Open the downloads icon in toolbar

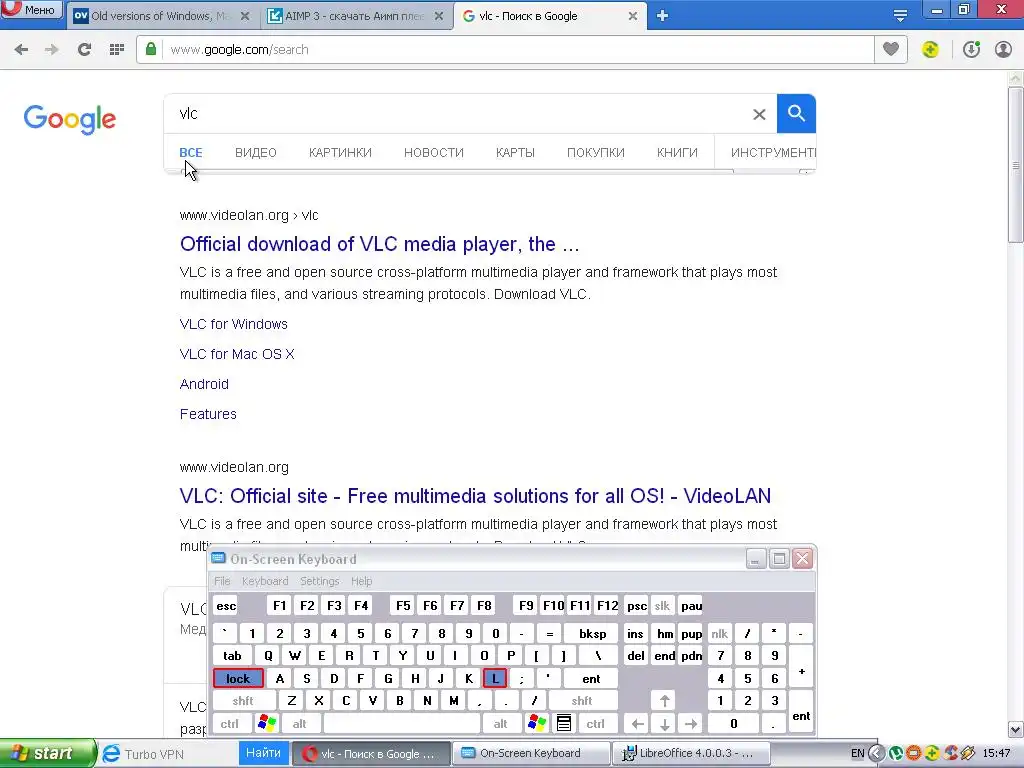(x=971, y=50)
